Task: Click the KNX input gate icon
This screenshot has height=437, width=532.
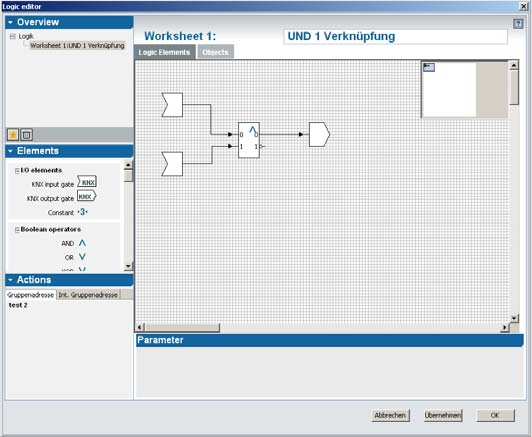Action: 87,182
